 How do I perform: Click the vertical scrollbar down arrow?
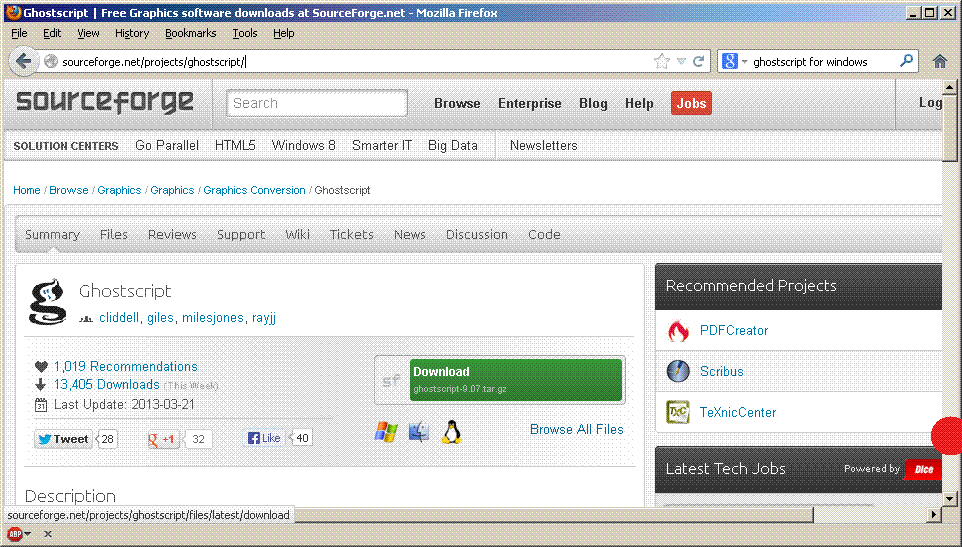point(950,498)
